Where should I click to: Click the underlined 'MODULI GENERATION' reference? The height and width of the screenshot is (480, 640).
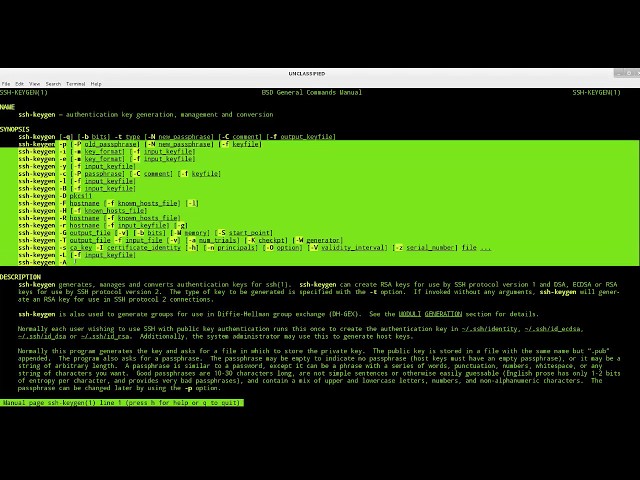tap(430, 314)
